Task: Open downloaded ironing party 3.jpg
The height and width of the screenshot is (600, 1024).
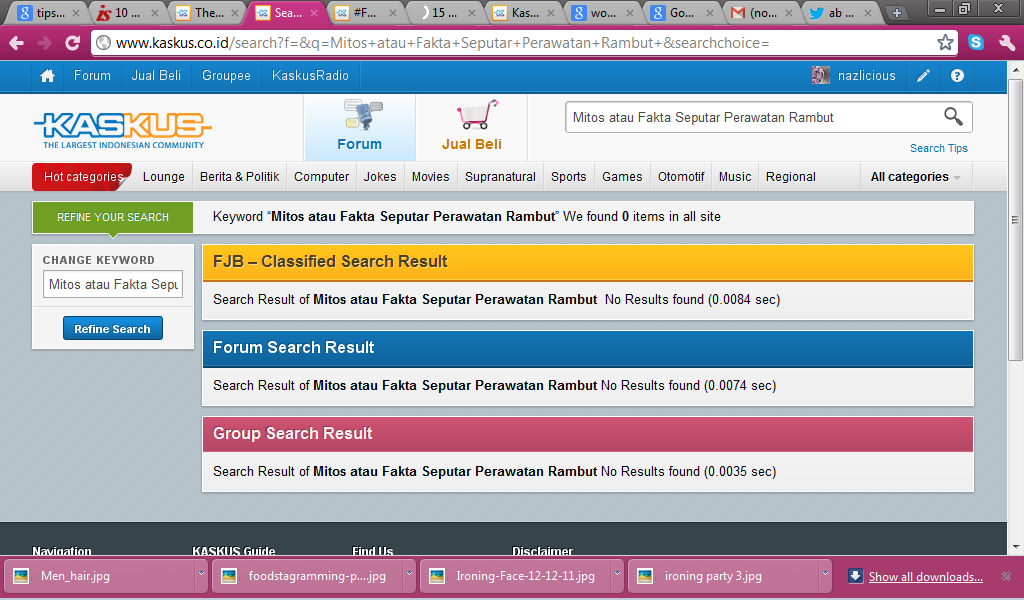Action: coord(722,576)
